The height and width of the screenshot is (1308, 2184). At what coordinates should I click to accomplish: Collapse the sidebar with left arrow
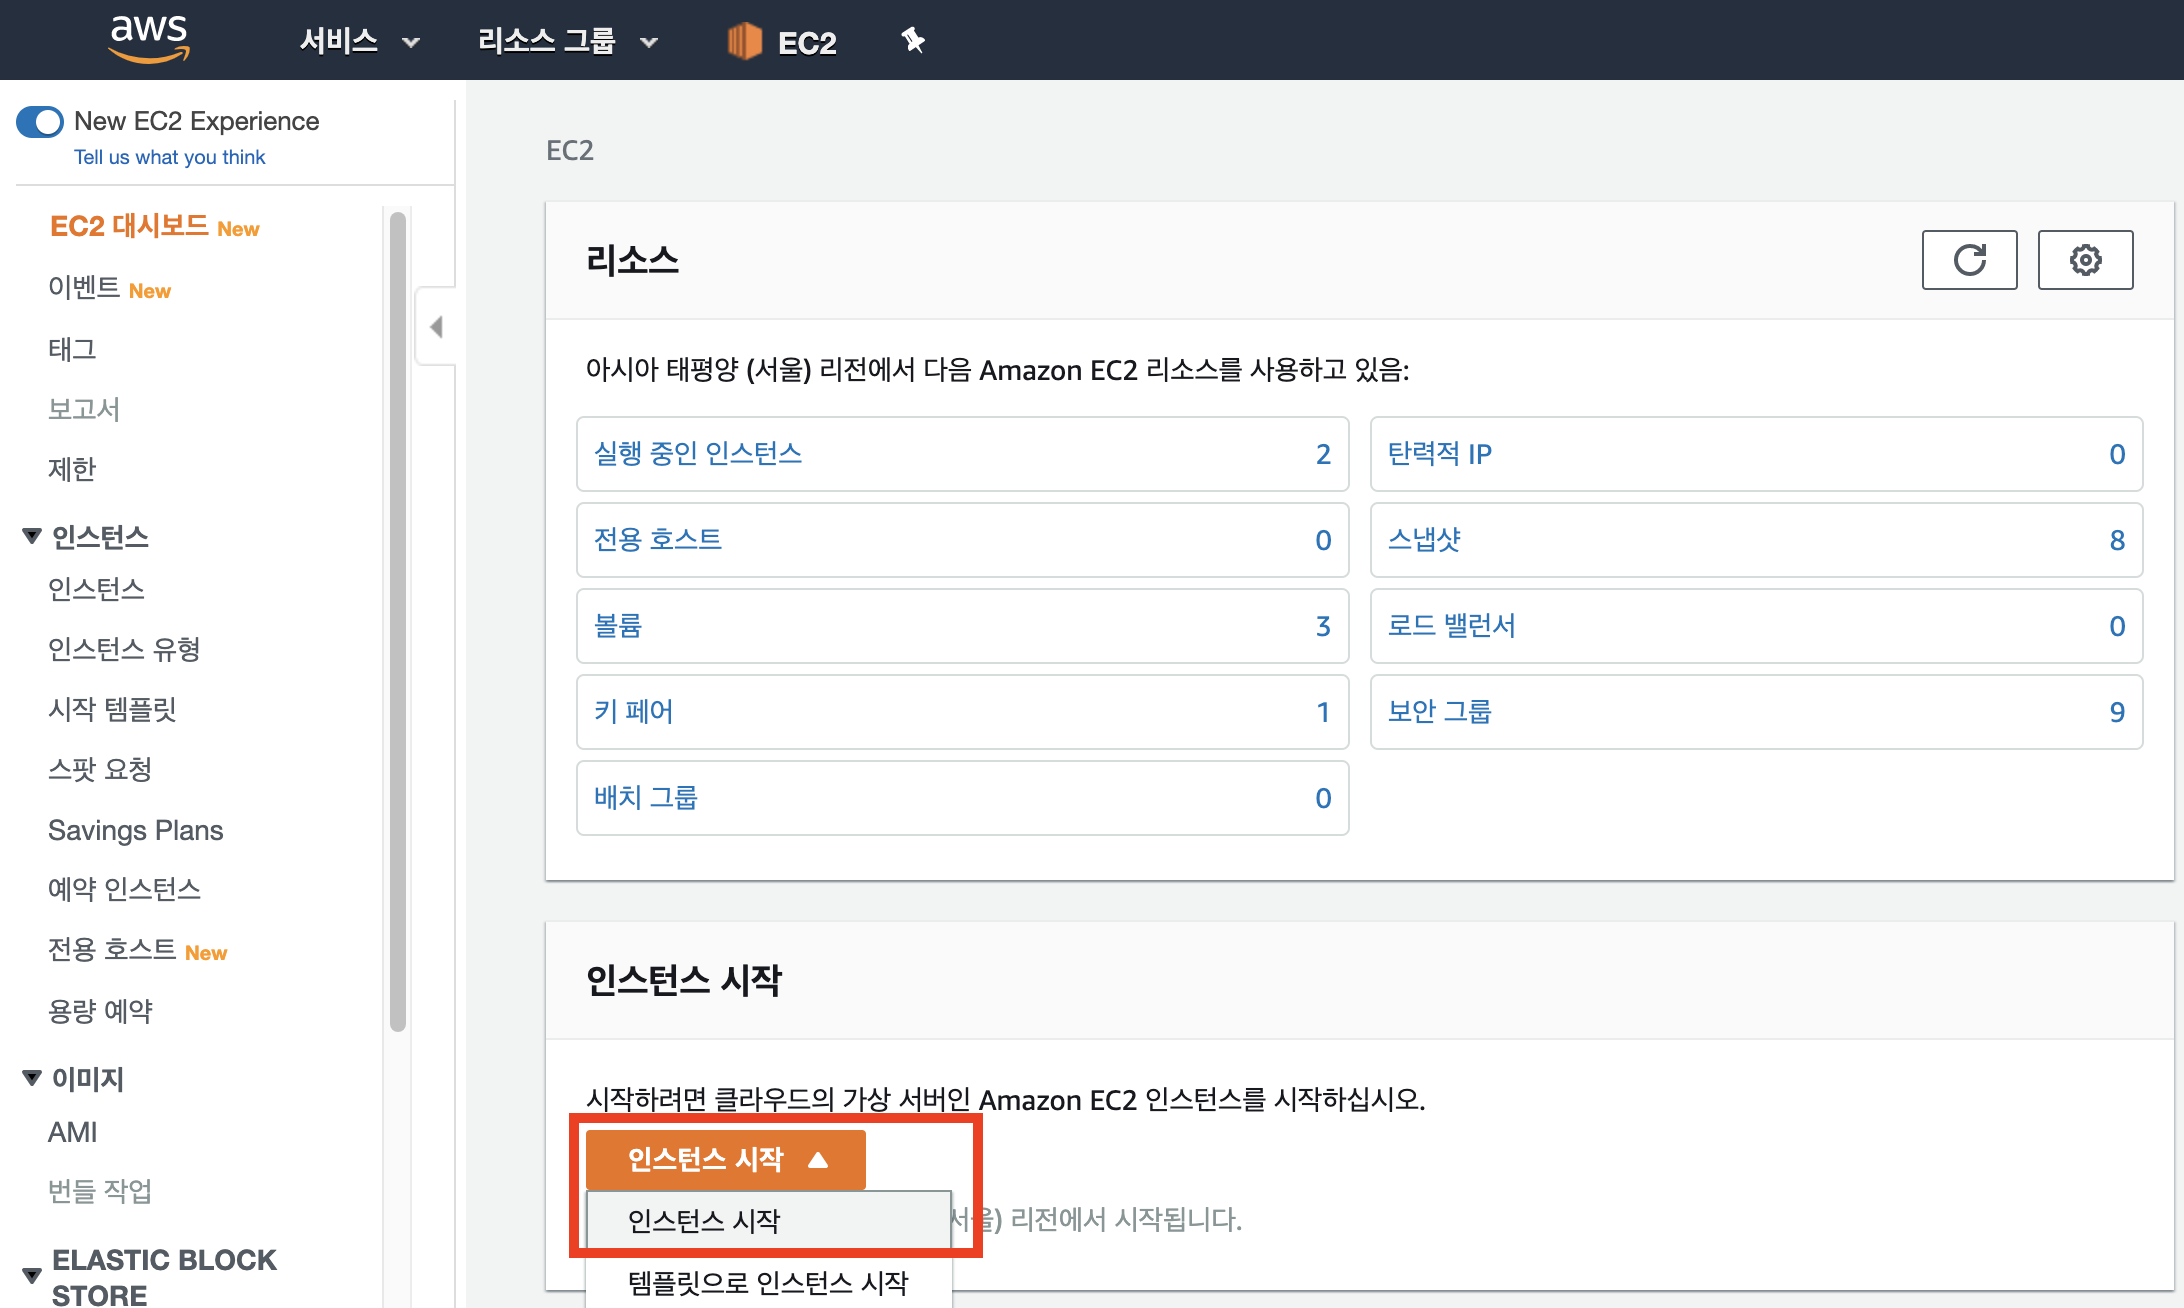[436, 327]
